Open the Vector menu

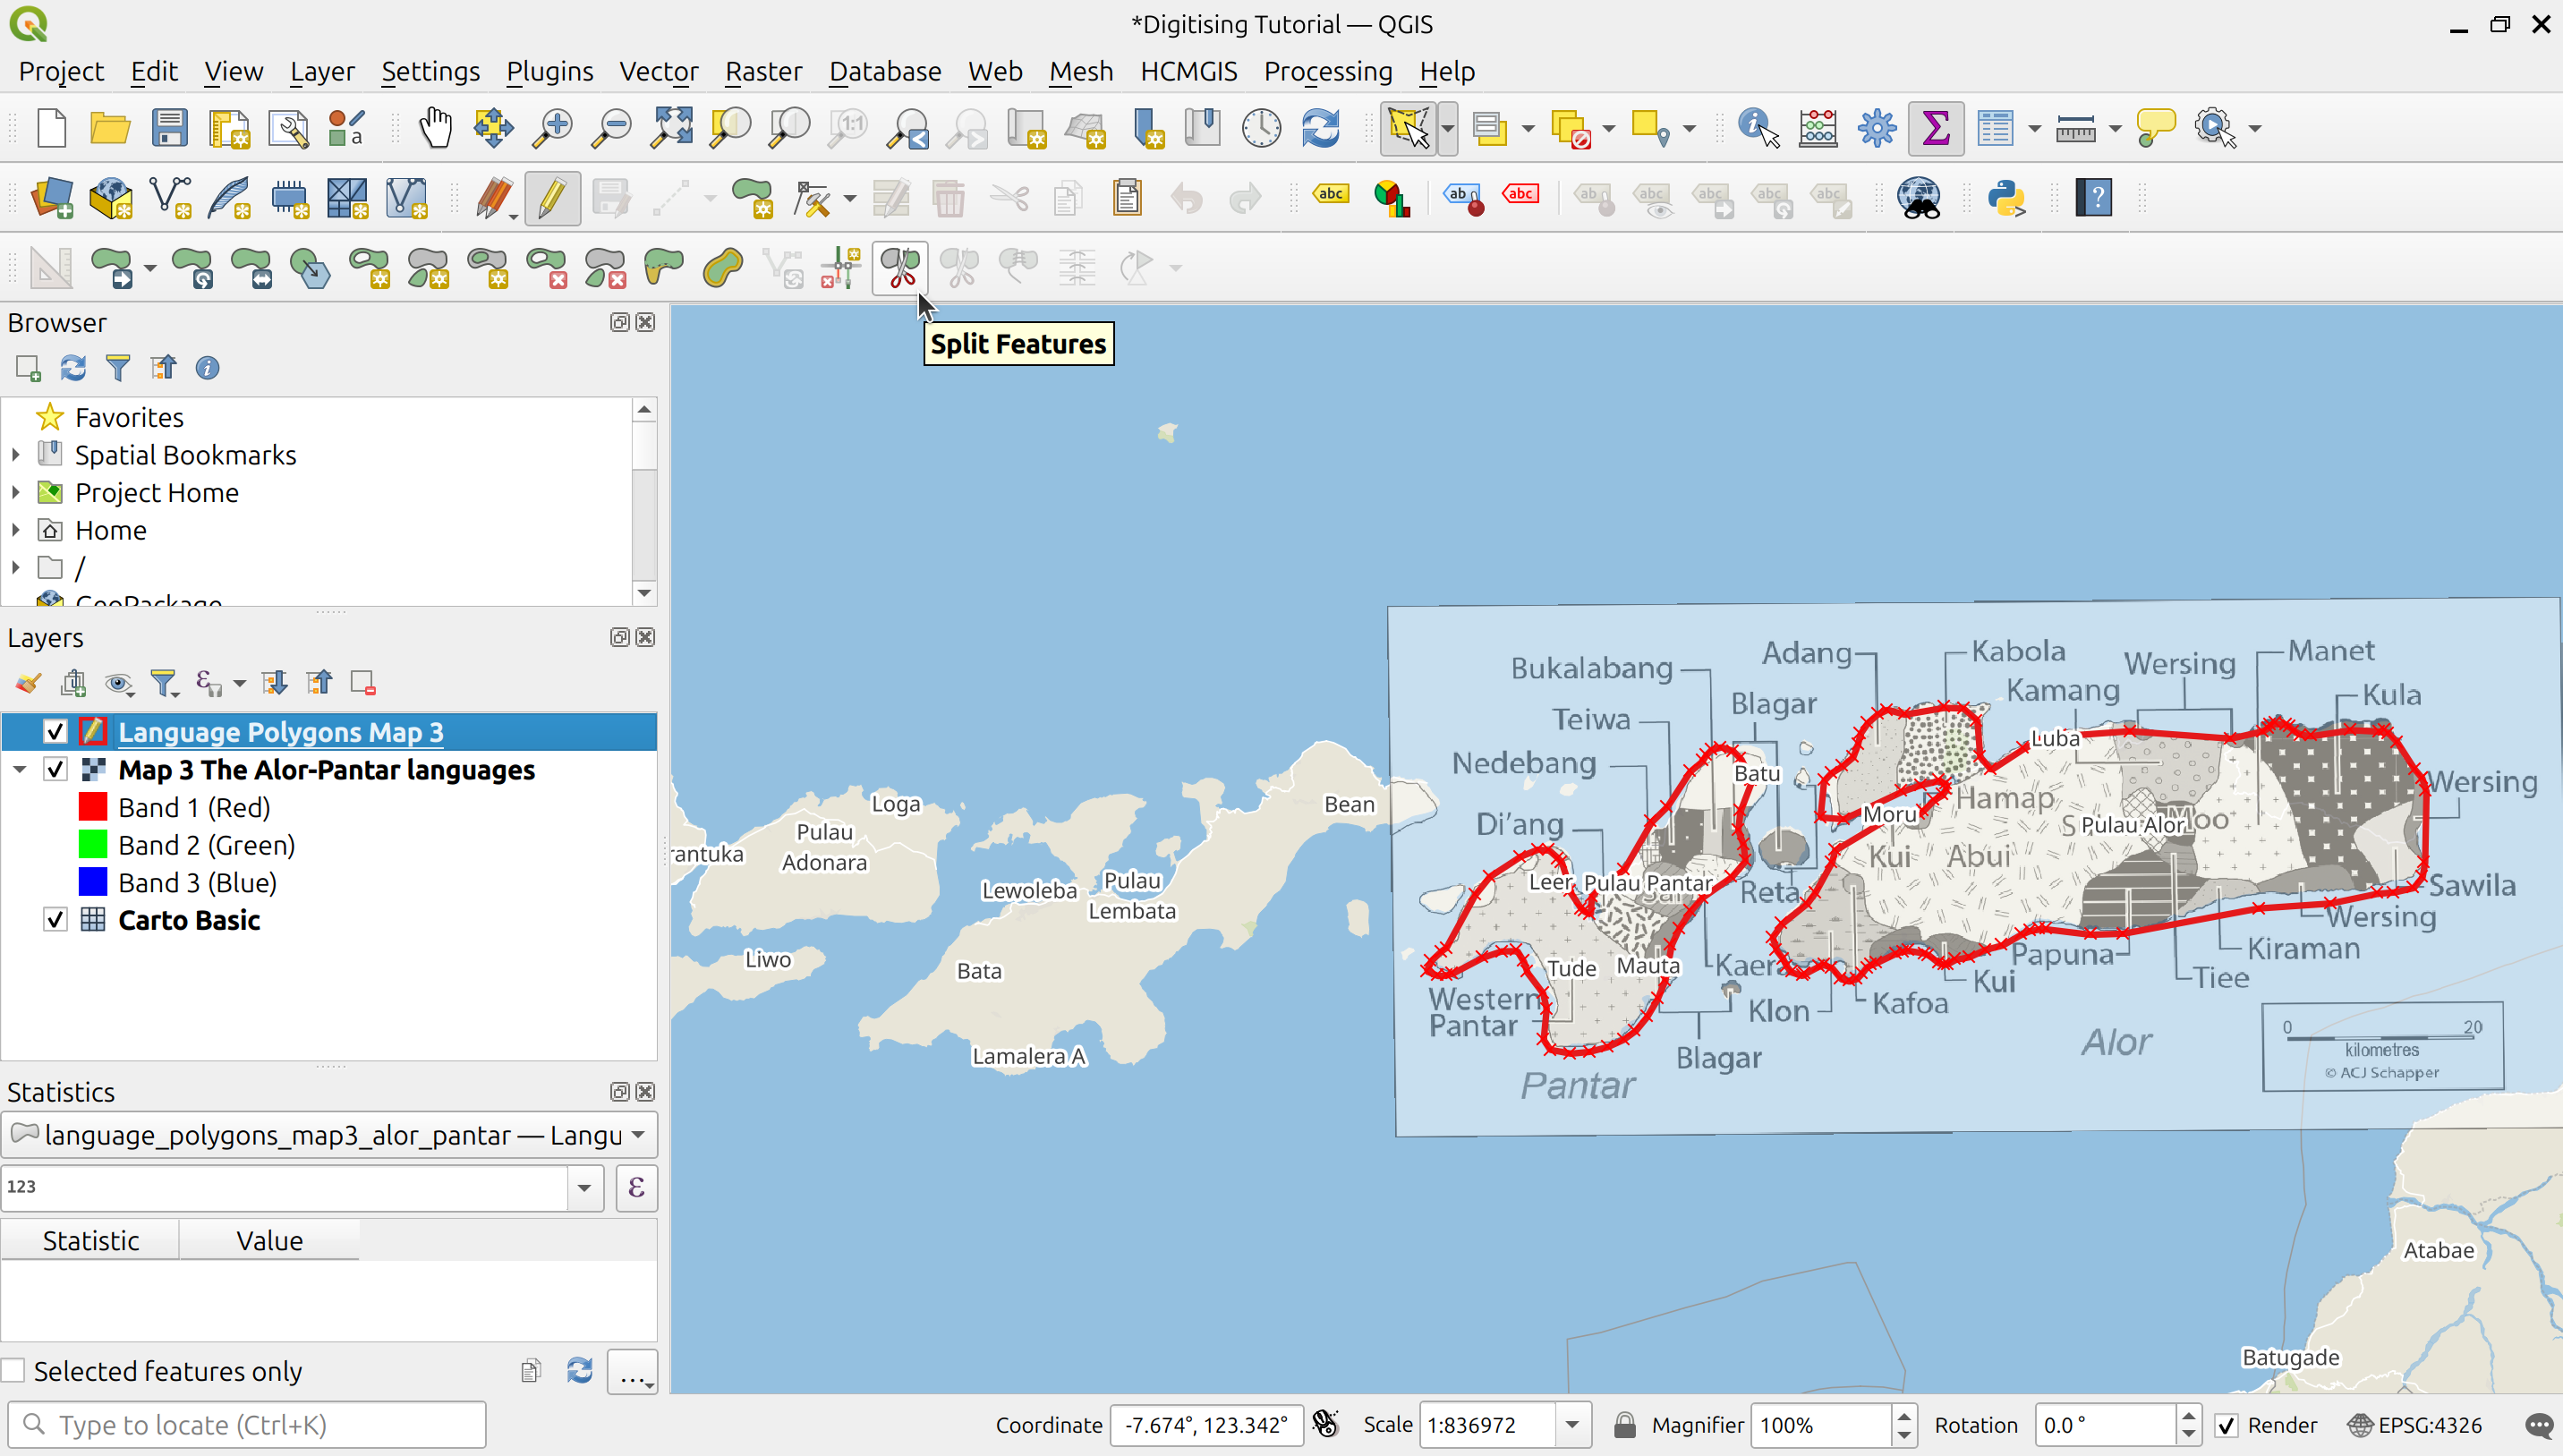pyautogui.click(x=659, y=71)
